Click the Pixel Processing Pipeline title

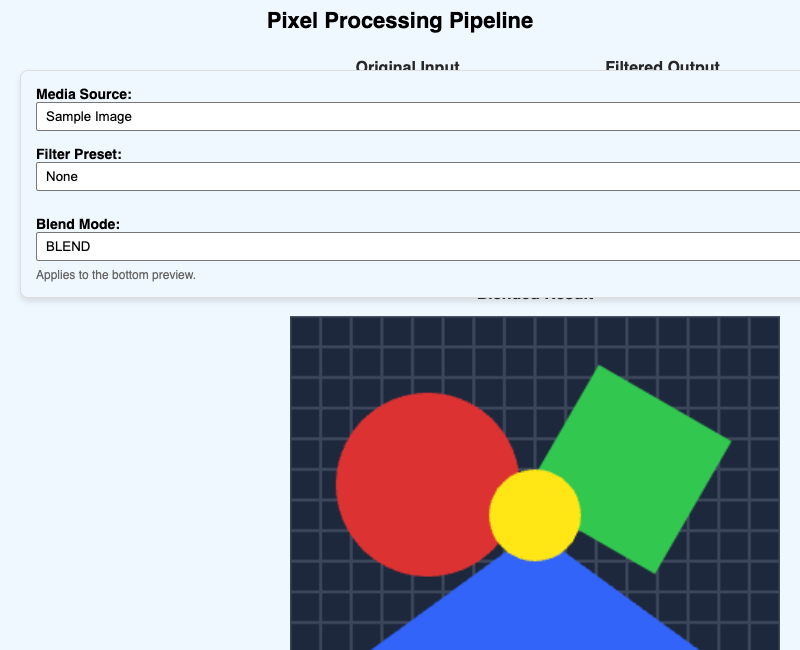point(400,21)
